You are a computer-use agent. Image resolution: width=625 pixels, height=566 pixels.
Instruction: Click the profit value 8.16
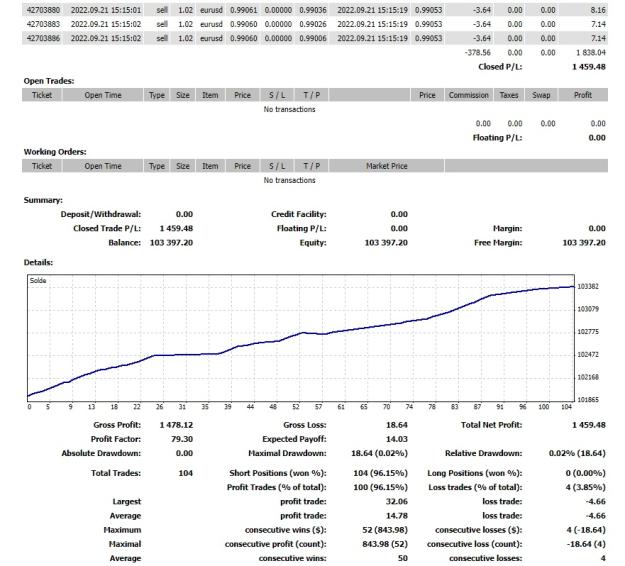tap(598, 10)
